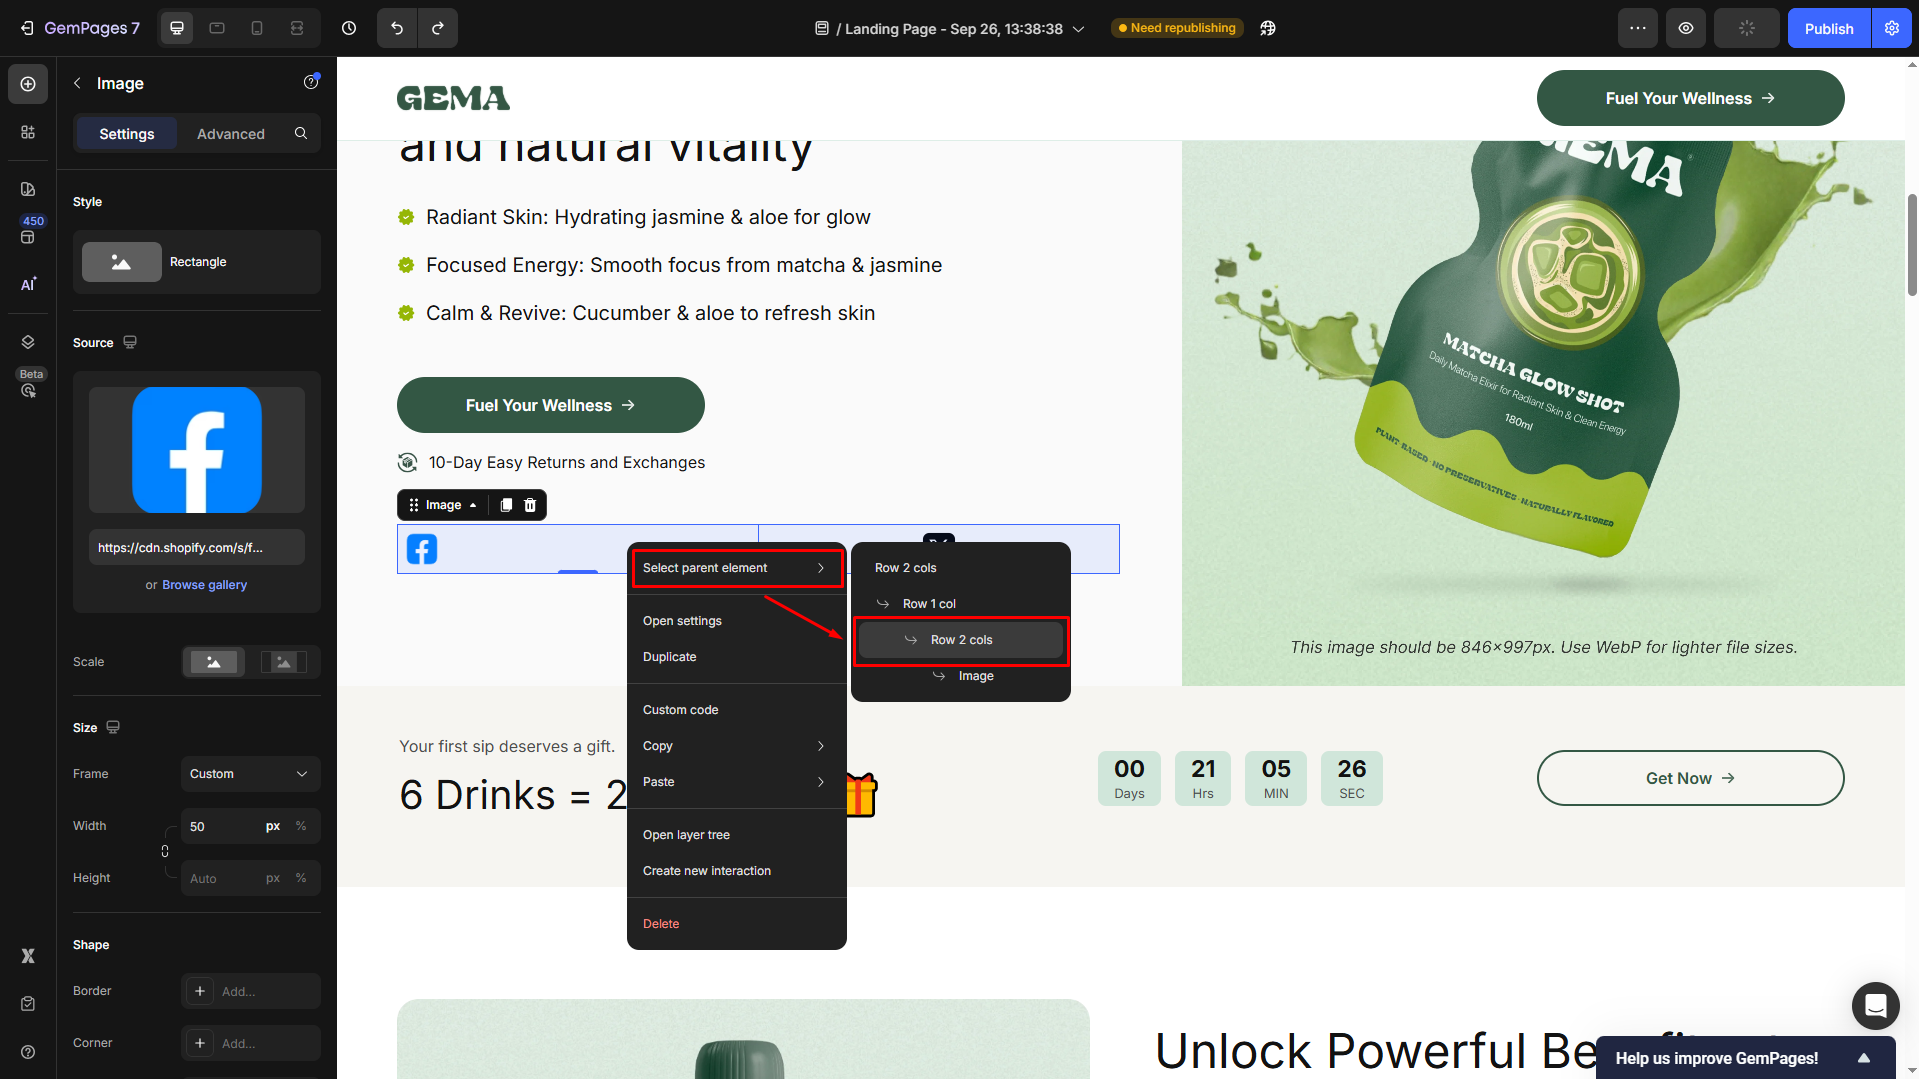The width and height of the screenshot is (1919, 1079).
Task: Choose Row 2 cols parent in submenu
Action: click(x=961, y=640)
